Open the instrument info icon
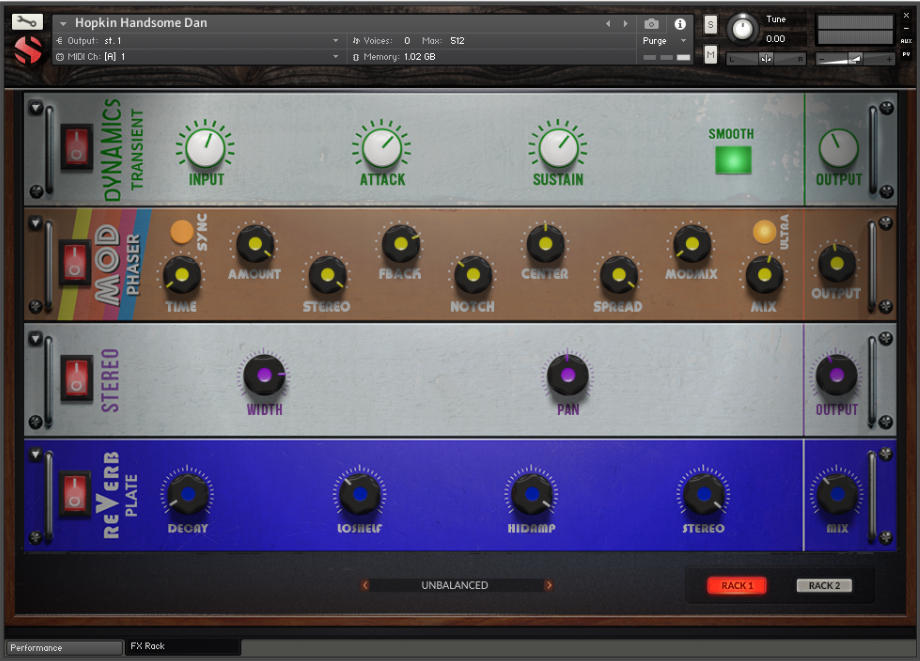 [681, 24]
